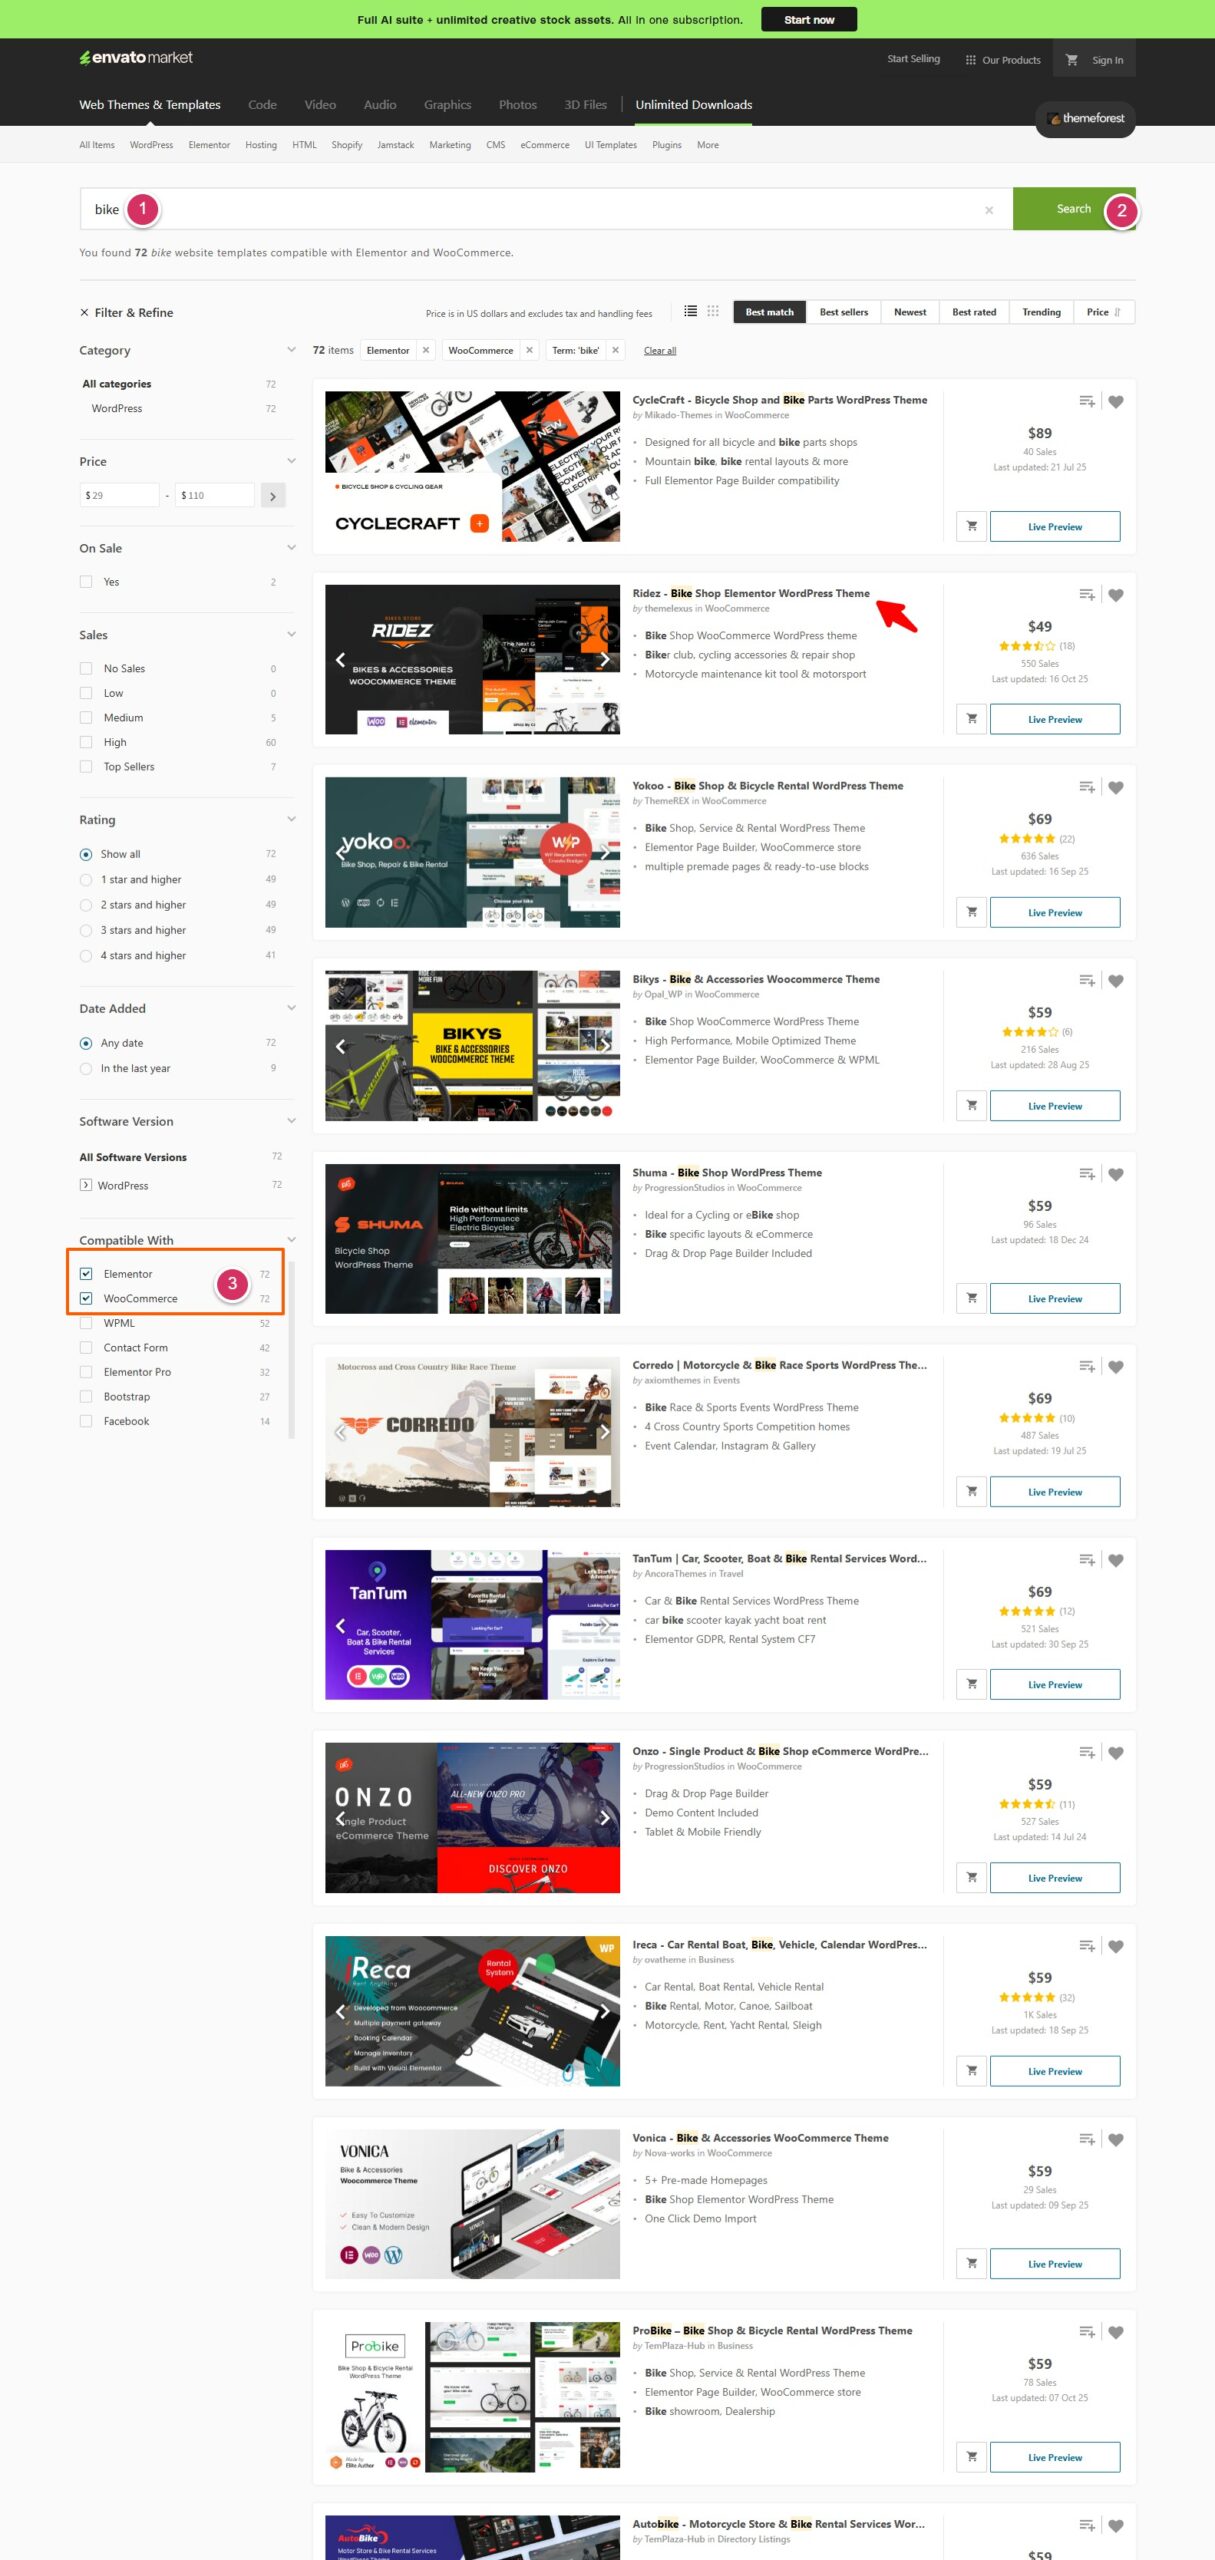Click Clear all filters link
This screenshot has height=2560, width=1215.
click(x=659, y=350)
